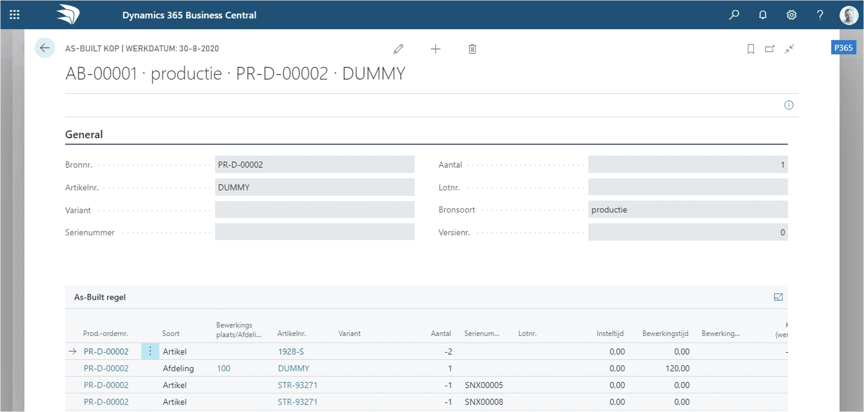Click the empty Lotnr. field
This screenshot has height=412, width=864.
click(688, 187)
